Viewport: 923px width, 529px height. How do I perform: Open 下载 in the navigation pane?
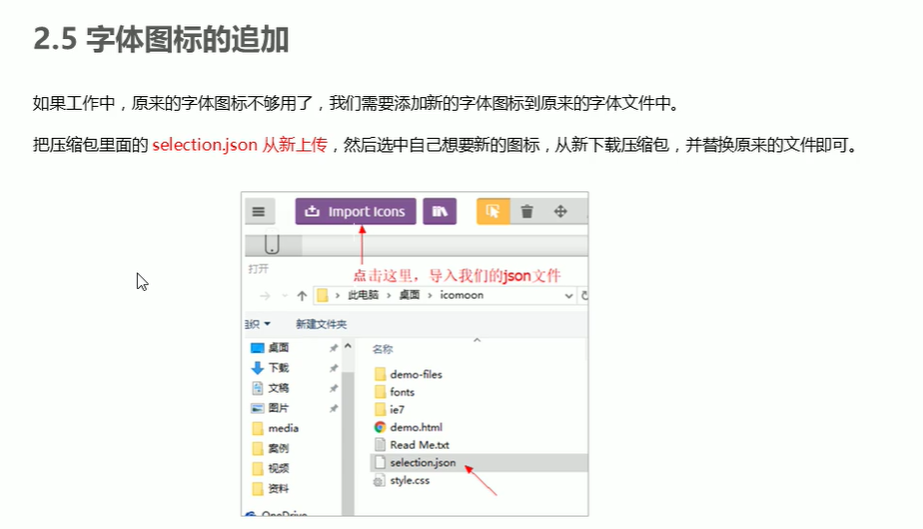click(278, 368)
